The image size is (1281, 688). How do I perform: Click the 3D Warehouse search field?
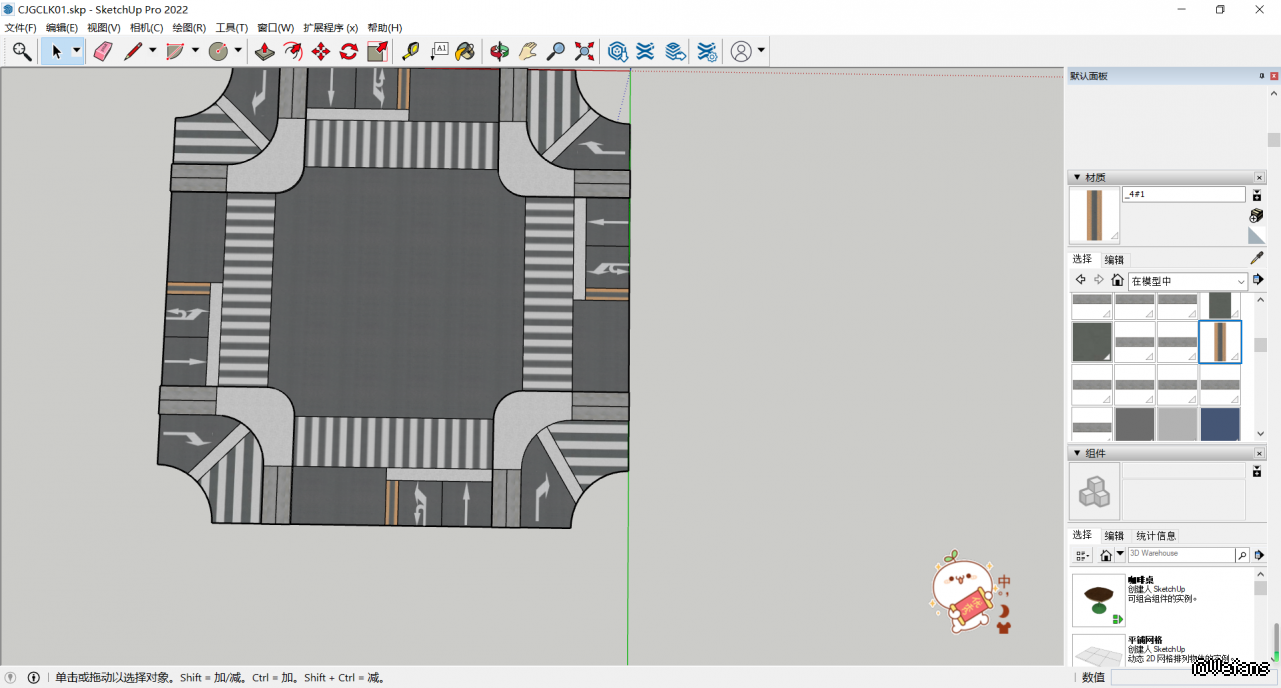pyautogui.click(x=1180, y=554)
